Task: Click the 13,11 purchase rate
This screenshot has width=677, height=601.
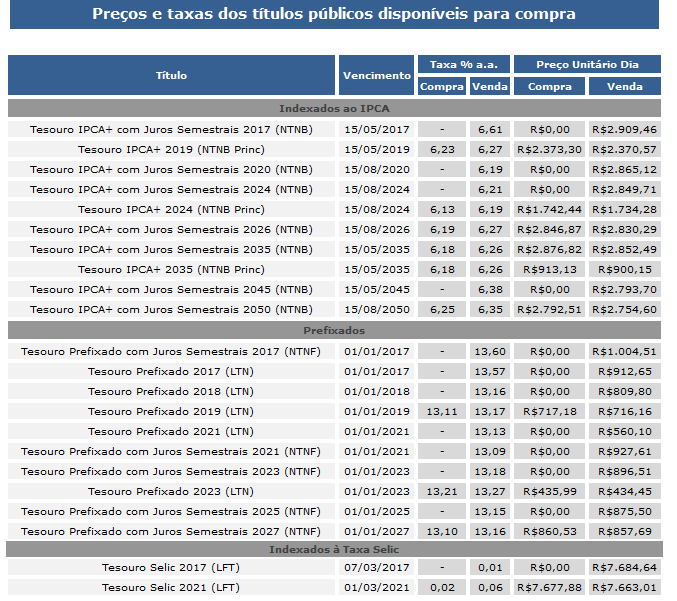Action: (442, 411)
